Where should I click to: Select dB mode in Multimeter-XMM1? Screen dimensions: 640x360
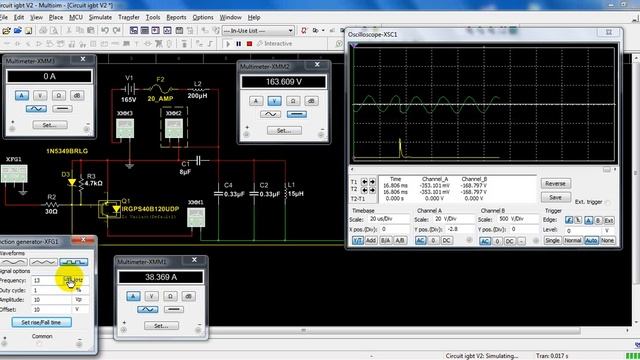pos(188,296)
